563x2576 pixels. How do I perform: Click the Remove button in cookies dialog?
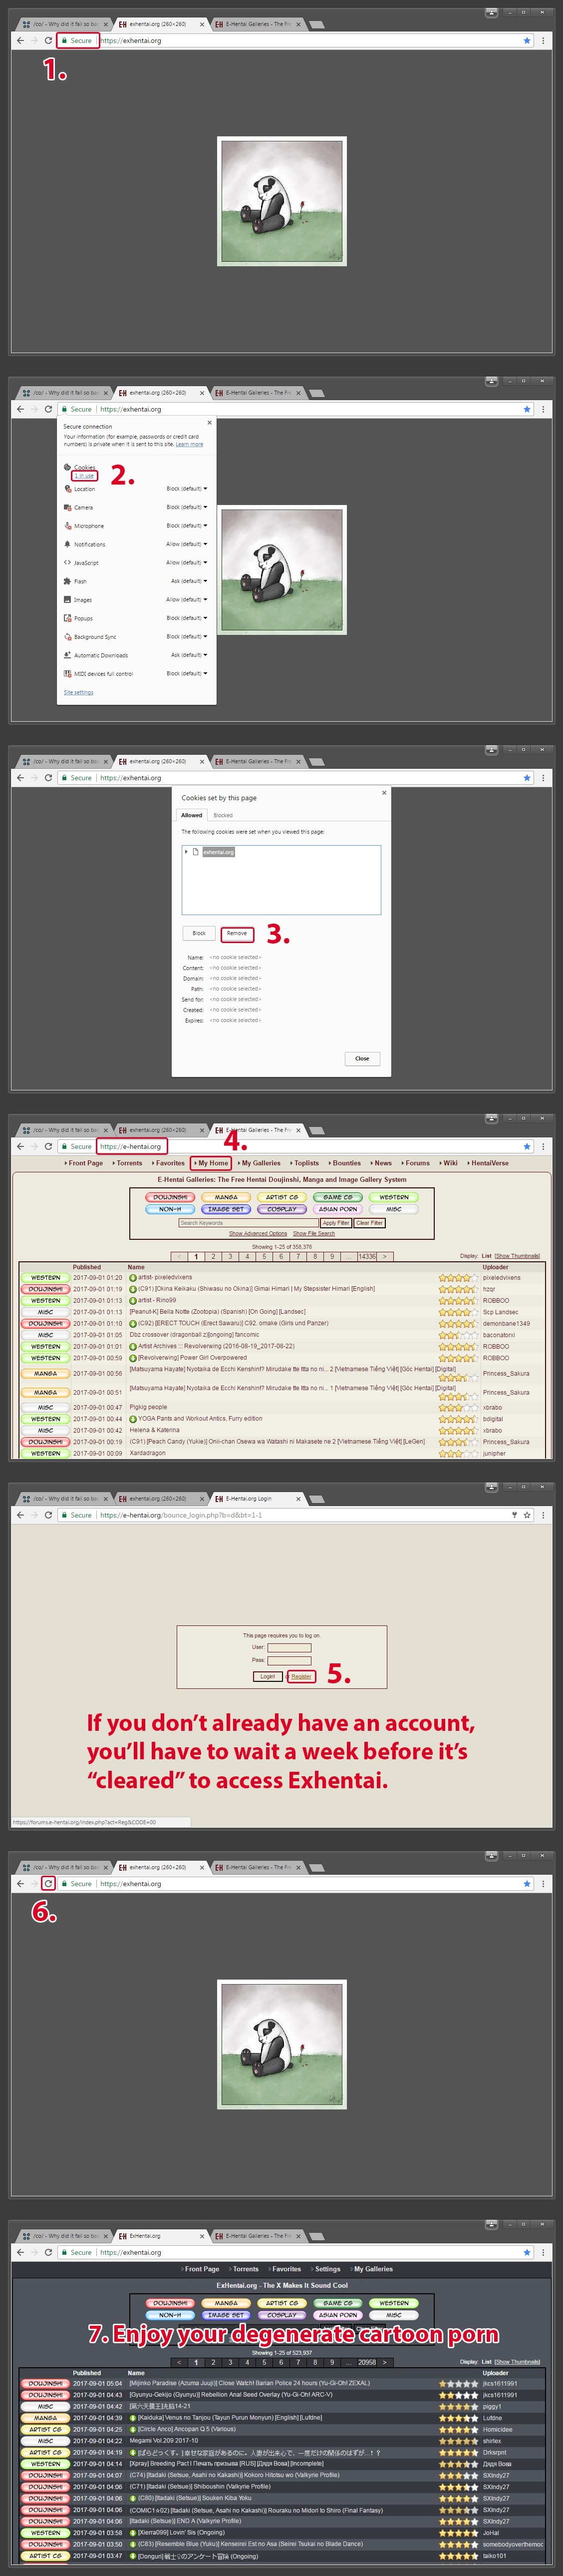click(x=237, y=934)
